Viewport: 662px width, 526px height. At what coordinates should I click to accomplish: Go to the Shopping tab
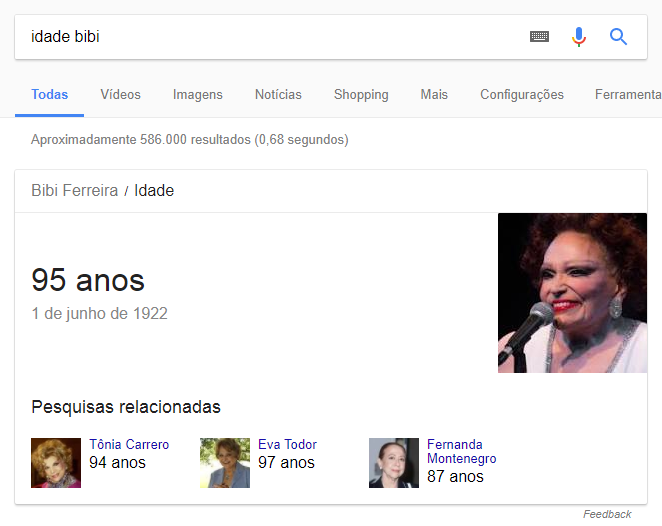(361, 95)
